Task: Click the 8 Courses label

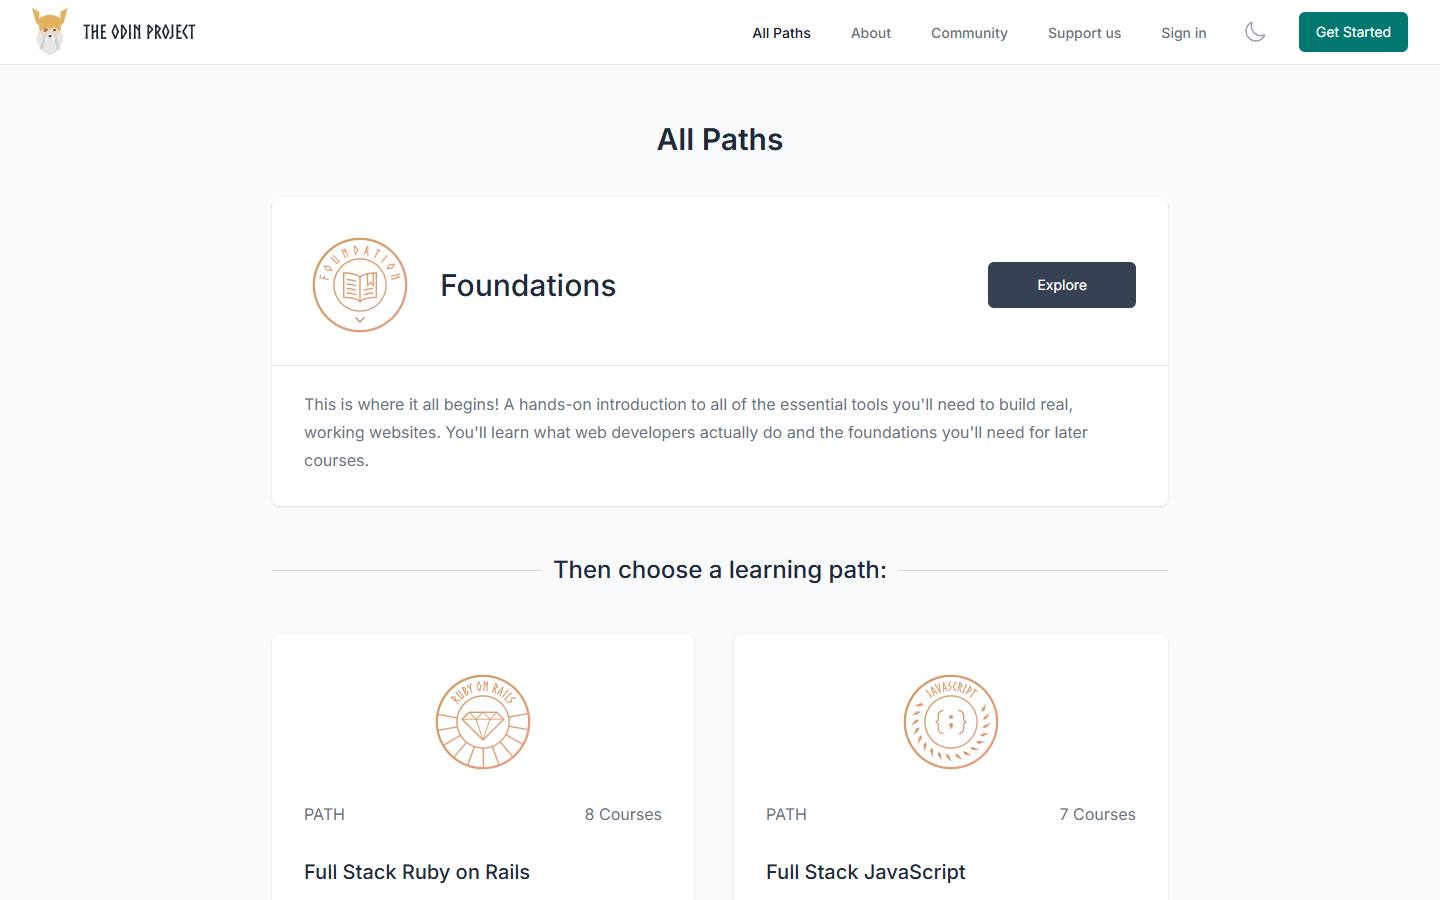Action: tap(623, 814)
